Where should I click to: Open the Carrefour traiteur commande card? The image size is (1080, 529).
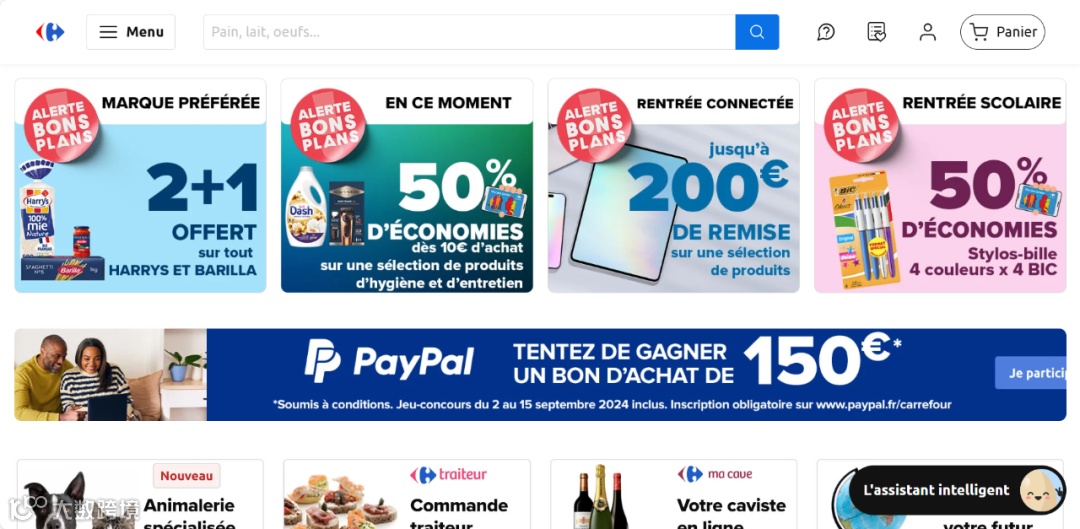click(407, 495)
